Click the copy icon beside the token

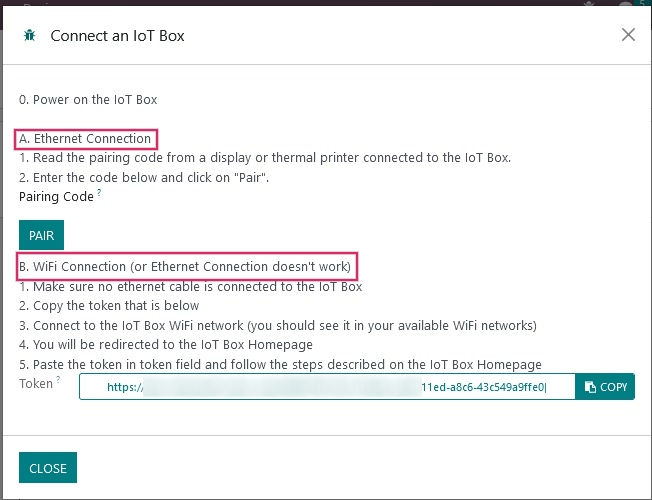coord(590,387)
